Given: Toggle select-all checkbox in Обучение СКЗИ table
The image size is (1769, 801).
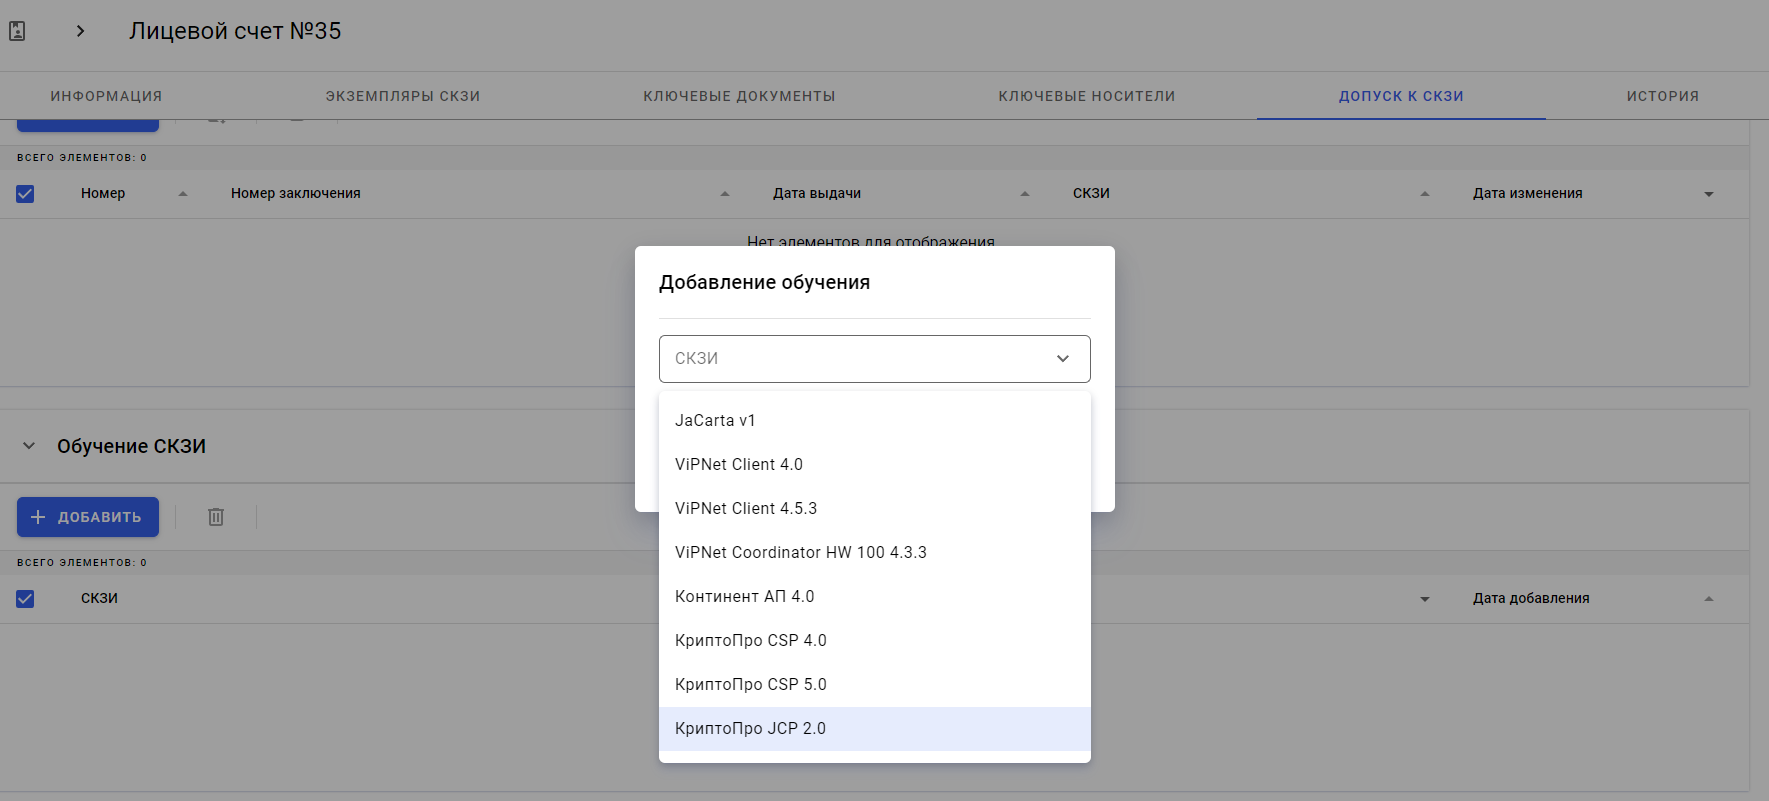Looking at the screenshot, I should click(x=25, y=599).
